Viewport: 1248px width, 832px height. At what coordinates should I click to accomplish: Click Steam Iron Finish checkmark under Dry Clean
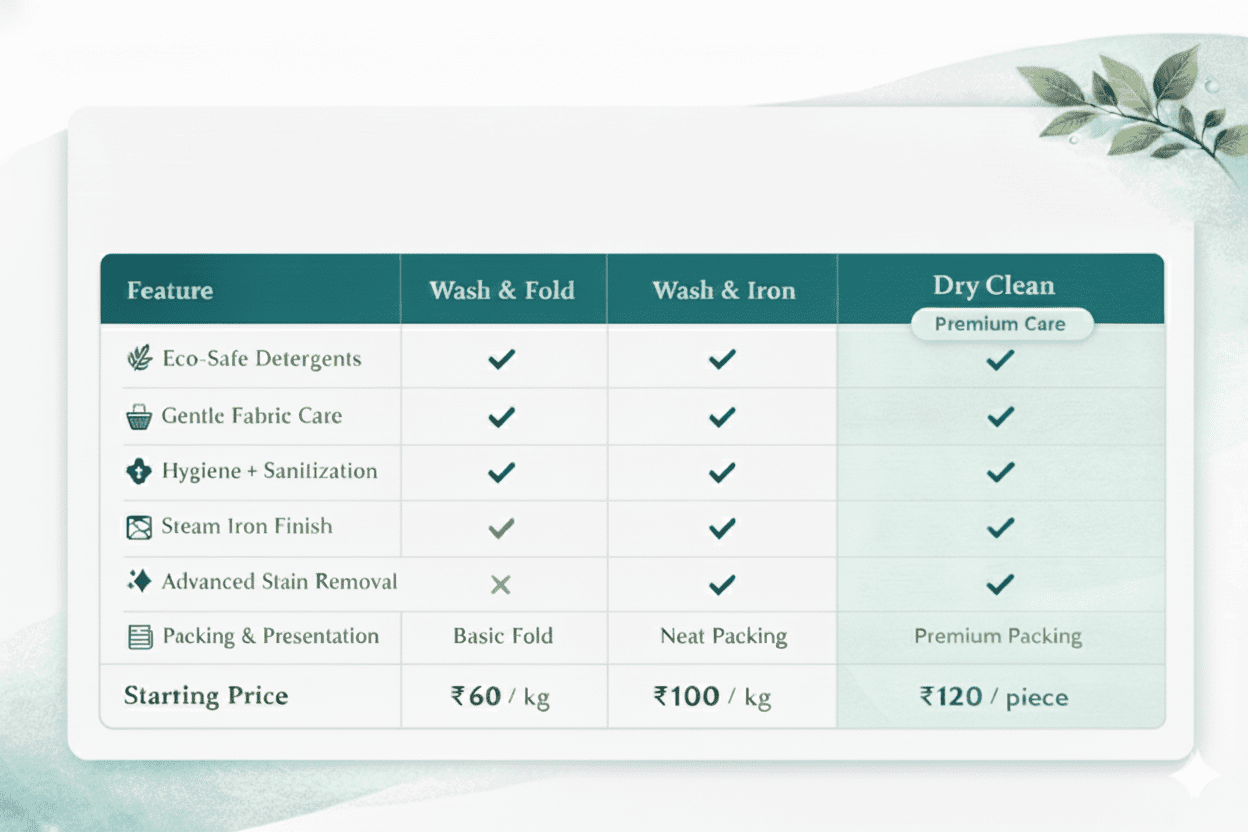[1000, 527]
